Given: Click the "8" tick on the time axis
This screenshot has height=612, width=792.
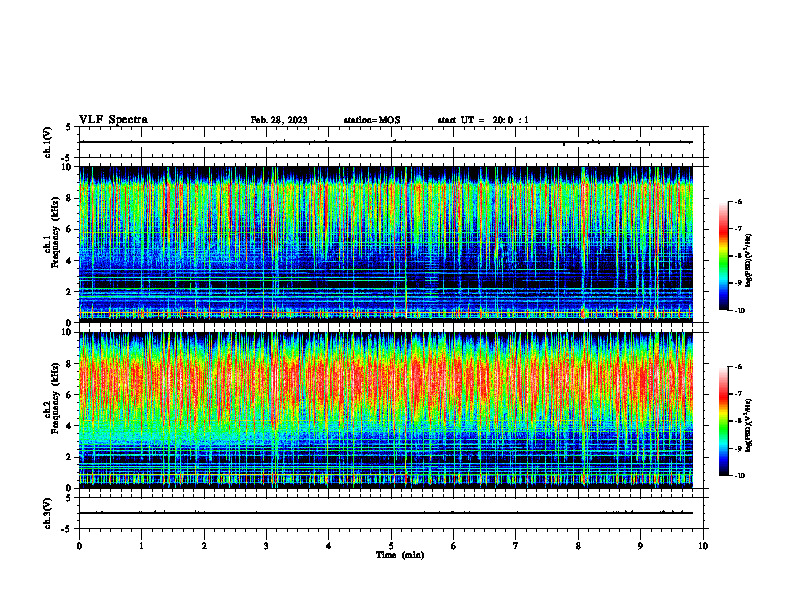Looking at the screenshot, I should coord(578,546).
